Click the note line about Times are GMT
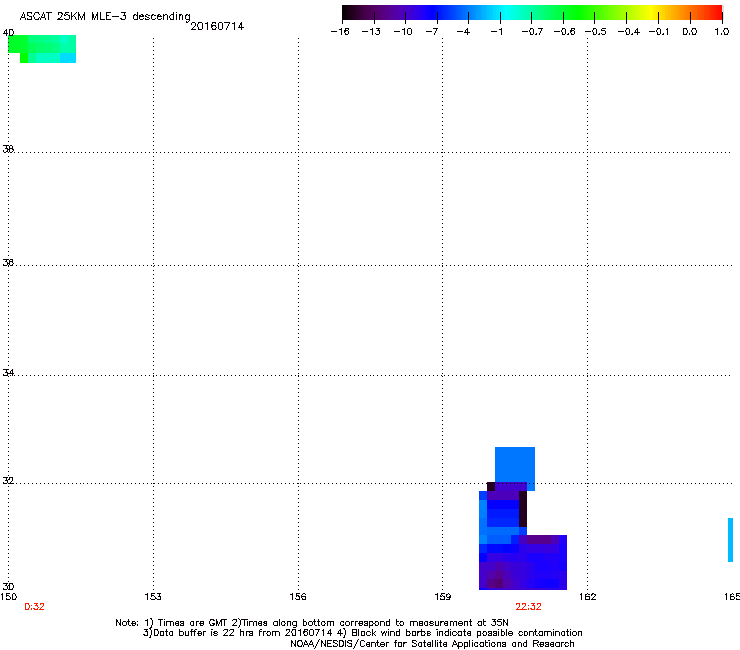The image size is (740, 650). [x=312, y=623]
